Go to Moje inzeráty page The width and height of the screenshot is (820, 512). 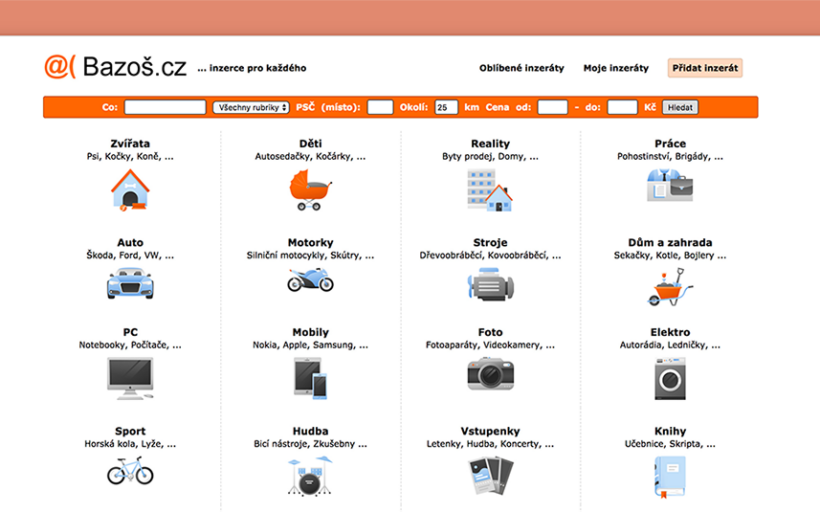tap(616, 68)
